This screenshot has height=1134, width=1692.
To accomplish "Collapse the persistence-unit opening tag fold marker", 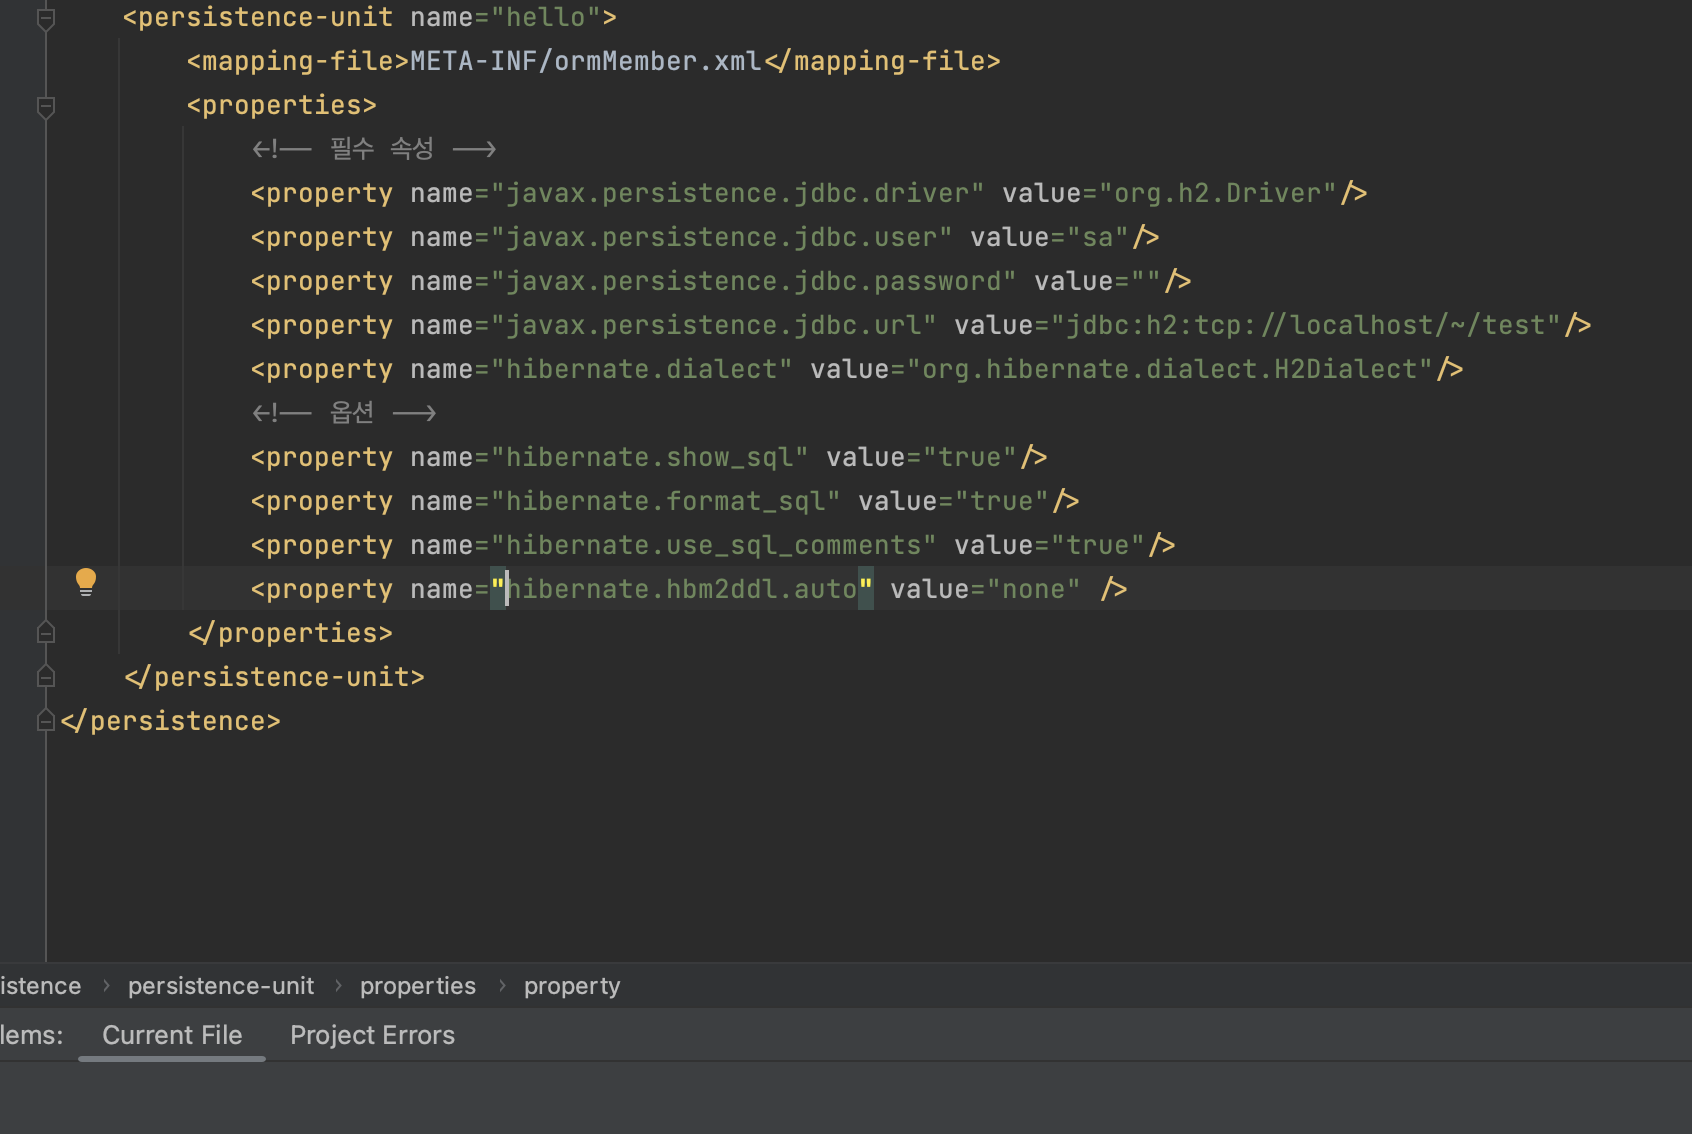I will (x=46, y=18).
